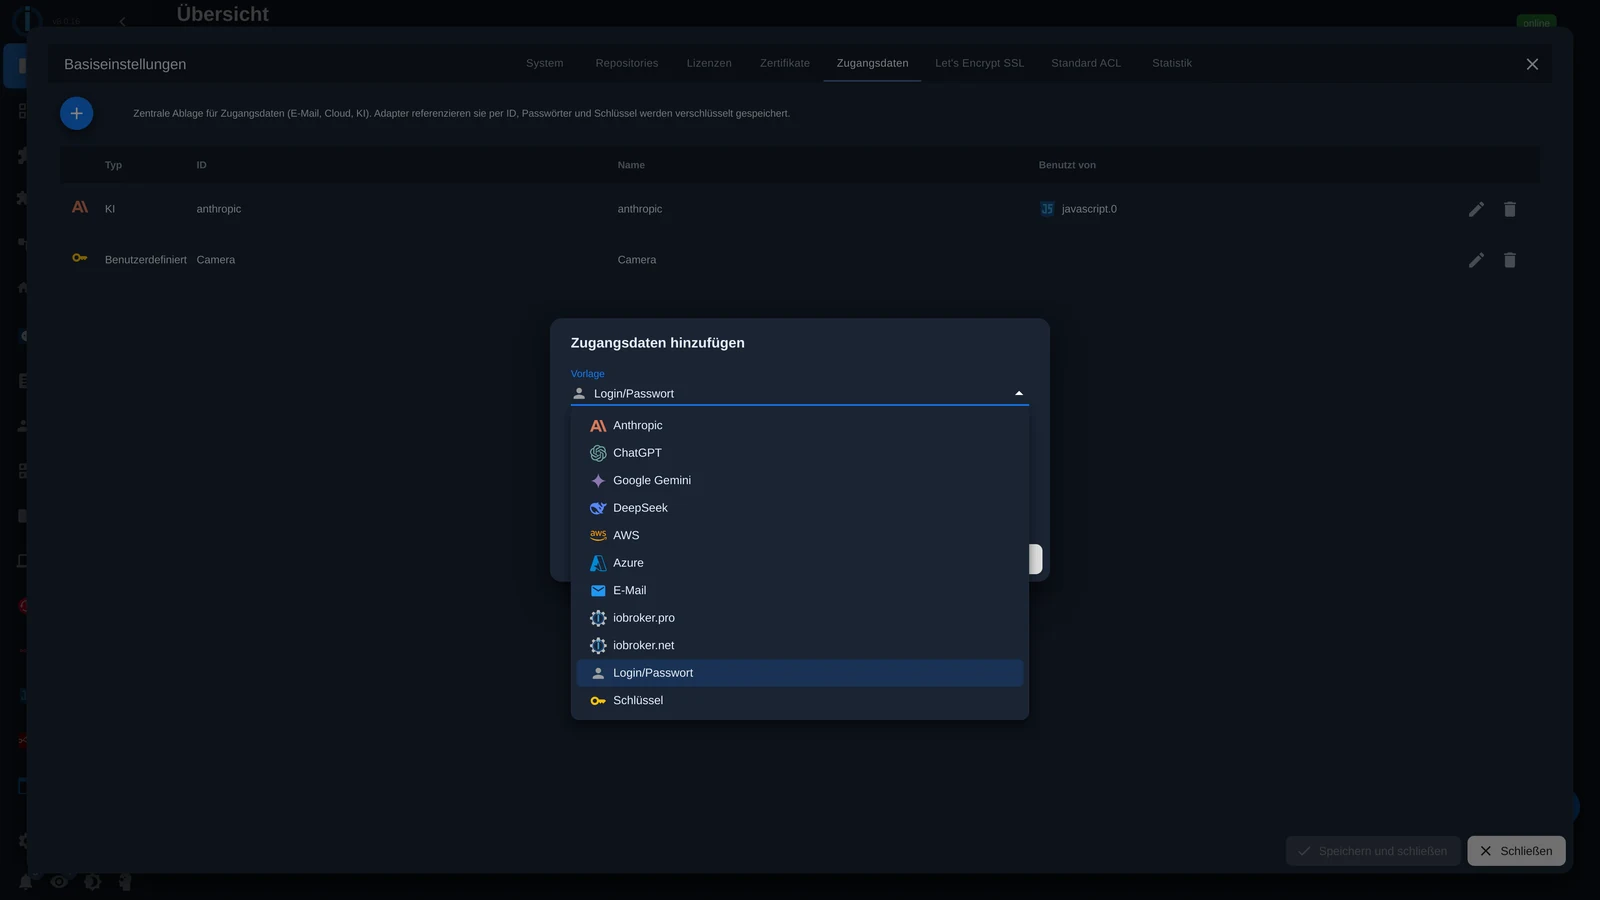Toggle expert mode via the head icon
This screenshot has height=900, width=1600.
coord(125,881)
